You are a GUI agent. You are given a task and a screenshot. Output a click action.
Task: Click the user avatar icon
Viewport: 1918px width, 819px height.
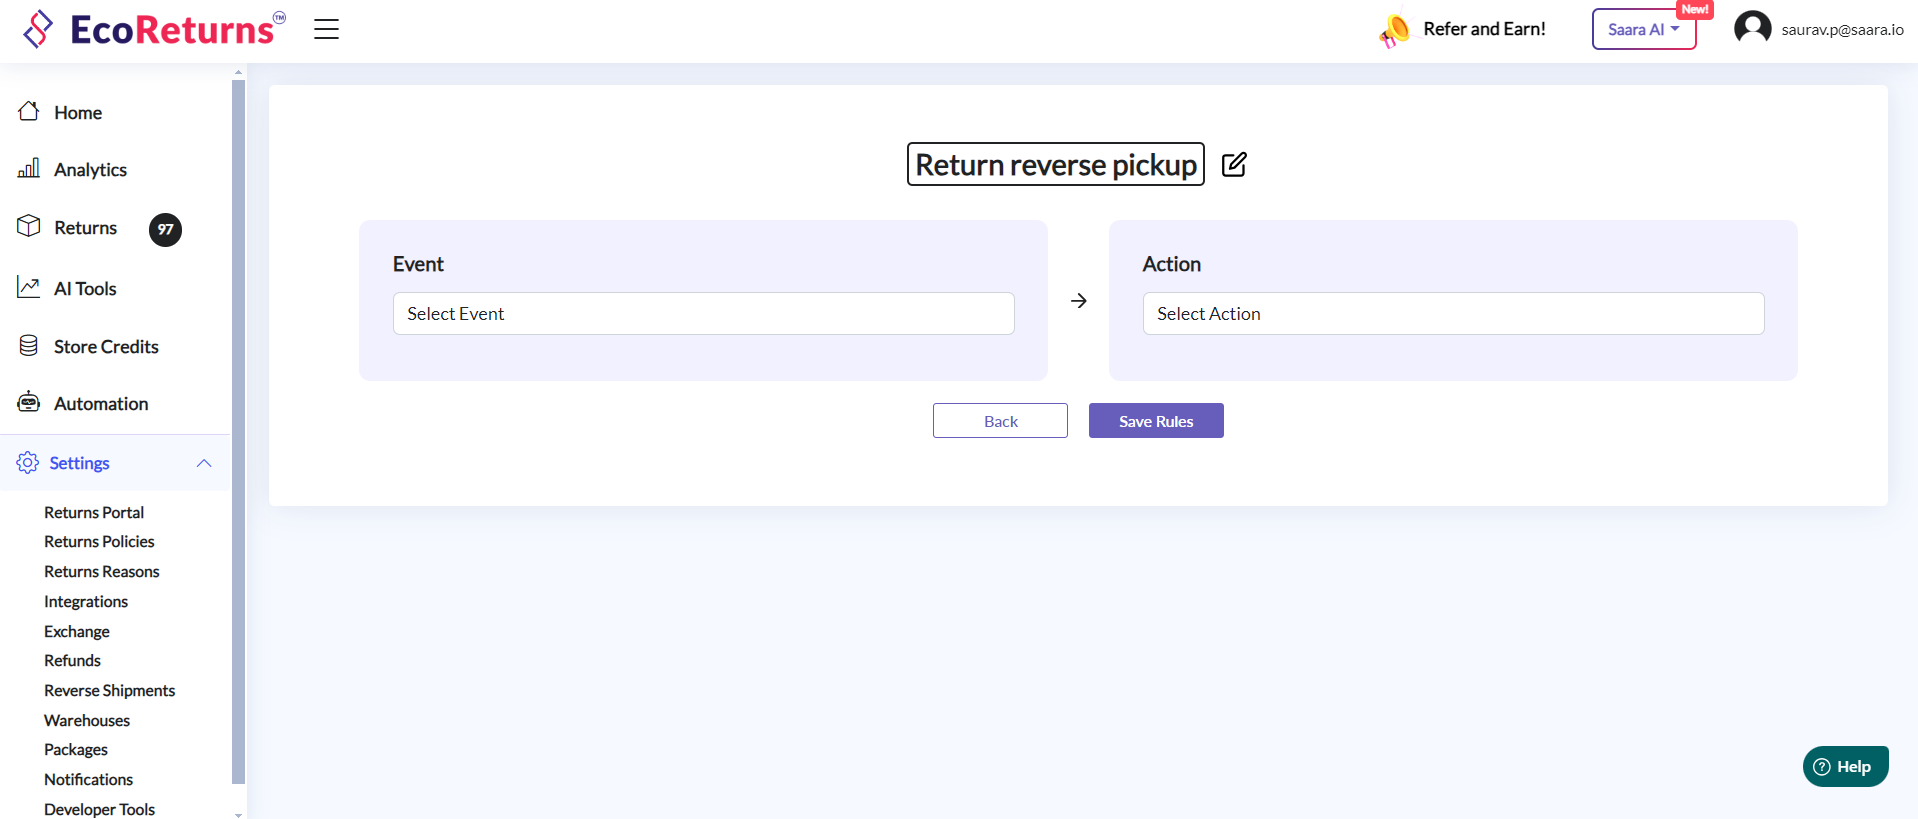(1752, 28)
